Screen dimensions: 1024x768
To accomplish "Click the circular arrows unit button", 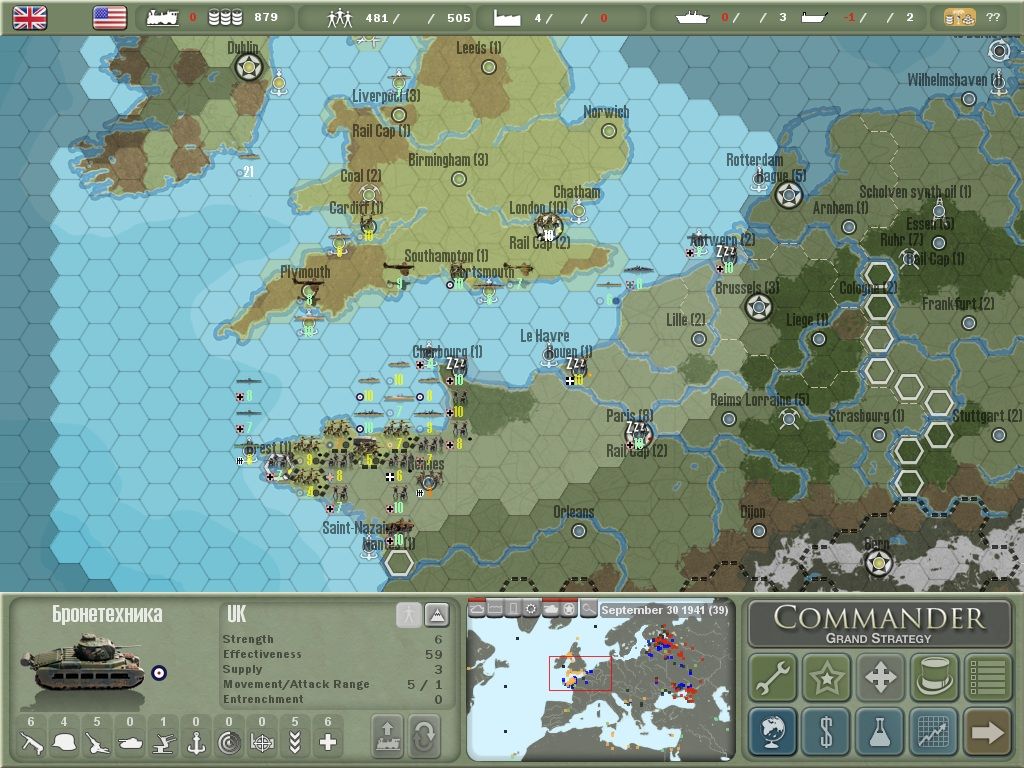I will [423, 737].
